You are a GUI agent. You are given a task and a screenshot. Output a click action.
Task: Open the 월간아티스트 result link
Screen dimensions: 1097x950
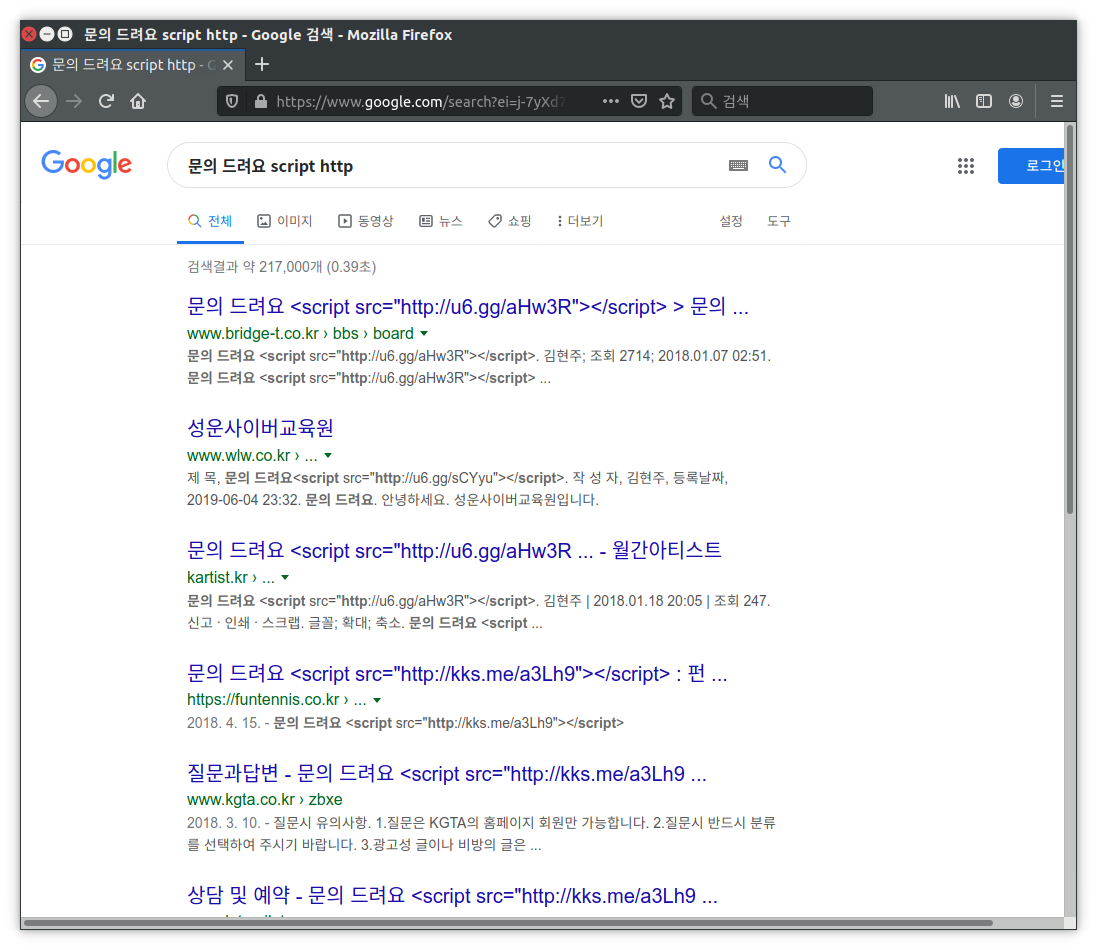pos(454,550)
